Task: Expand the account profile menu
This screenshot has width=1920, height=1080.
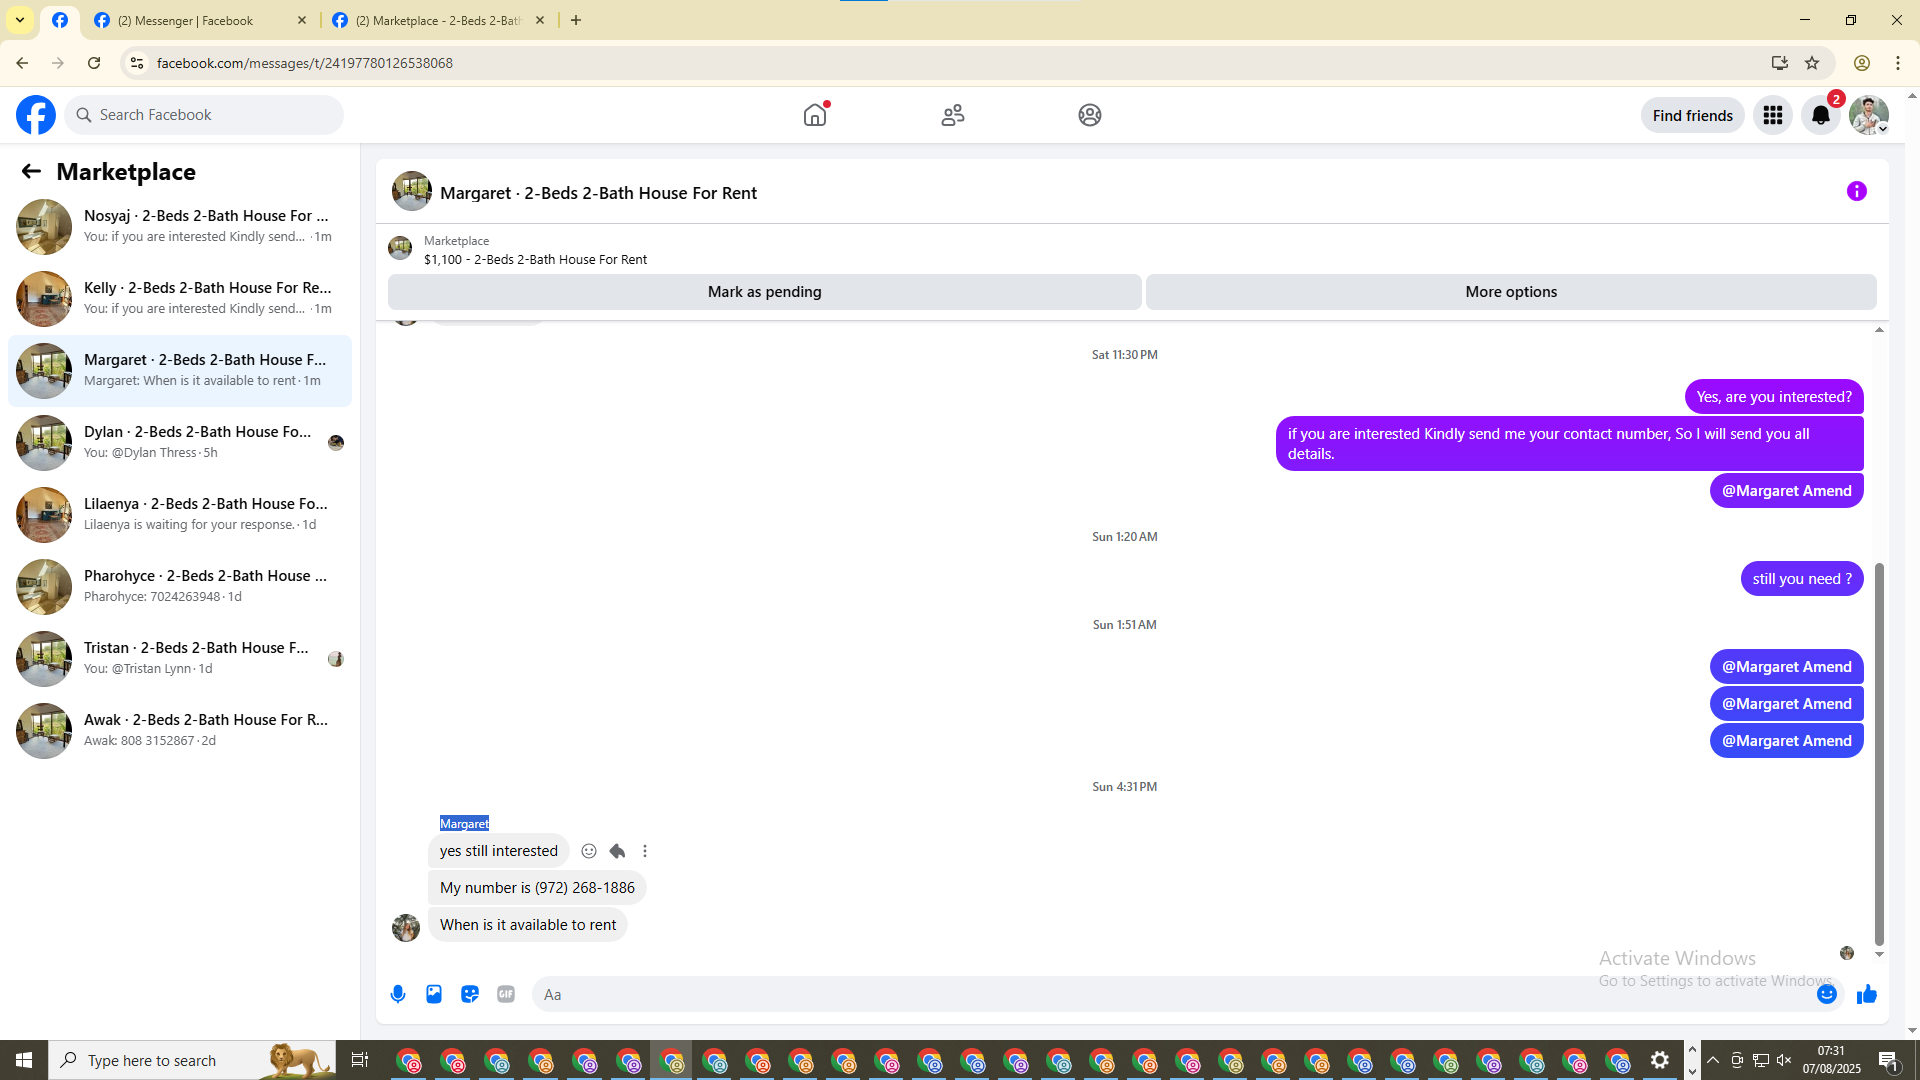Action: coord(1869,115)
